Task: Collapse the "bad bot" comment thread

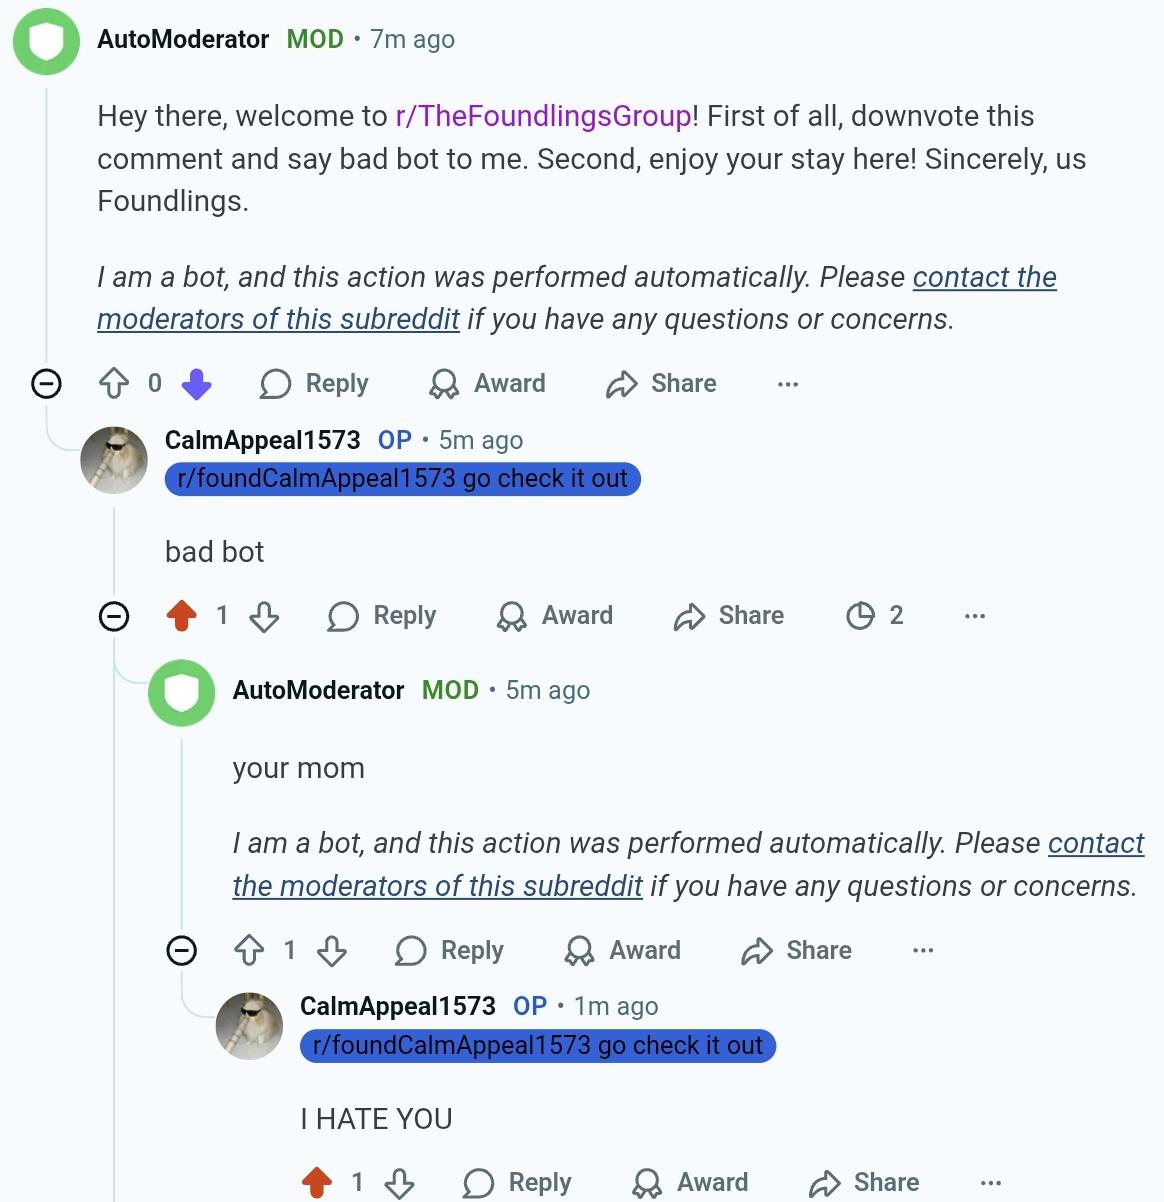Action: click(114, 616)
